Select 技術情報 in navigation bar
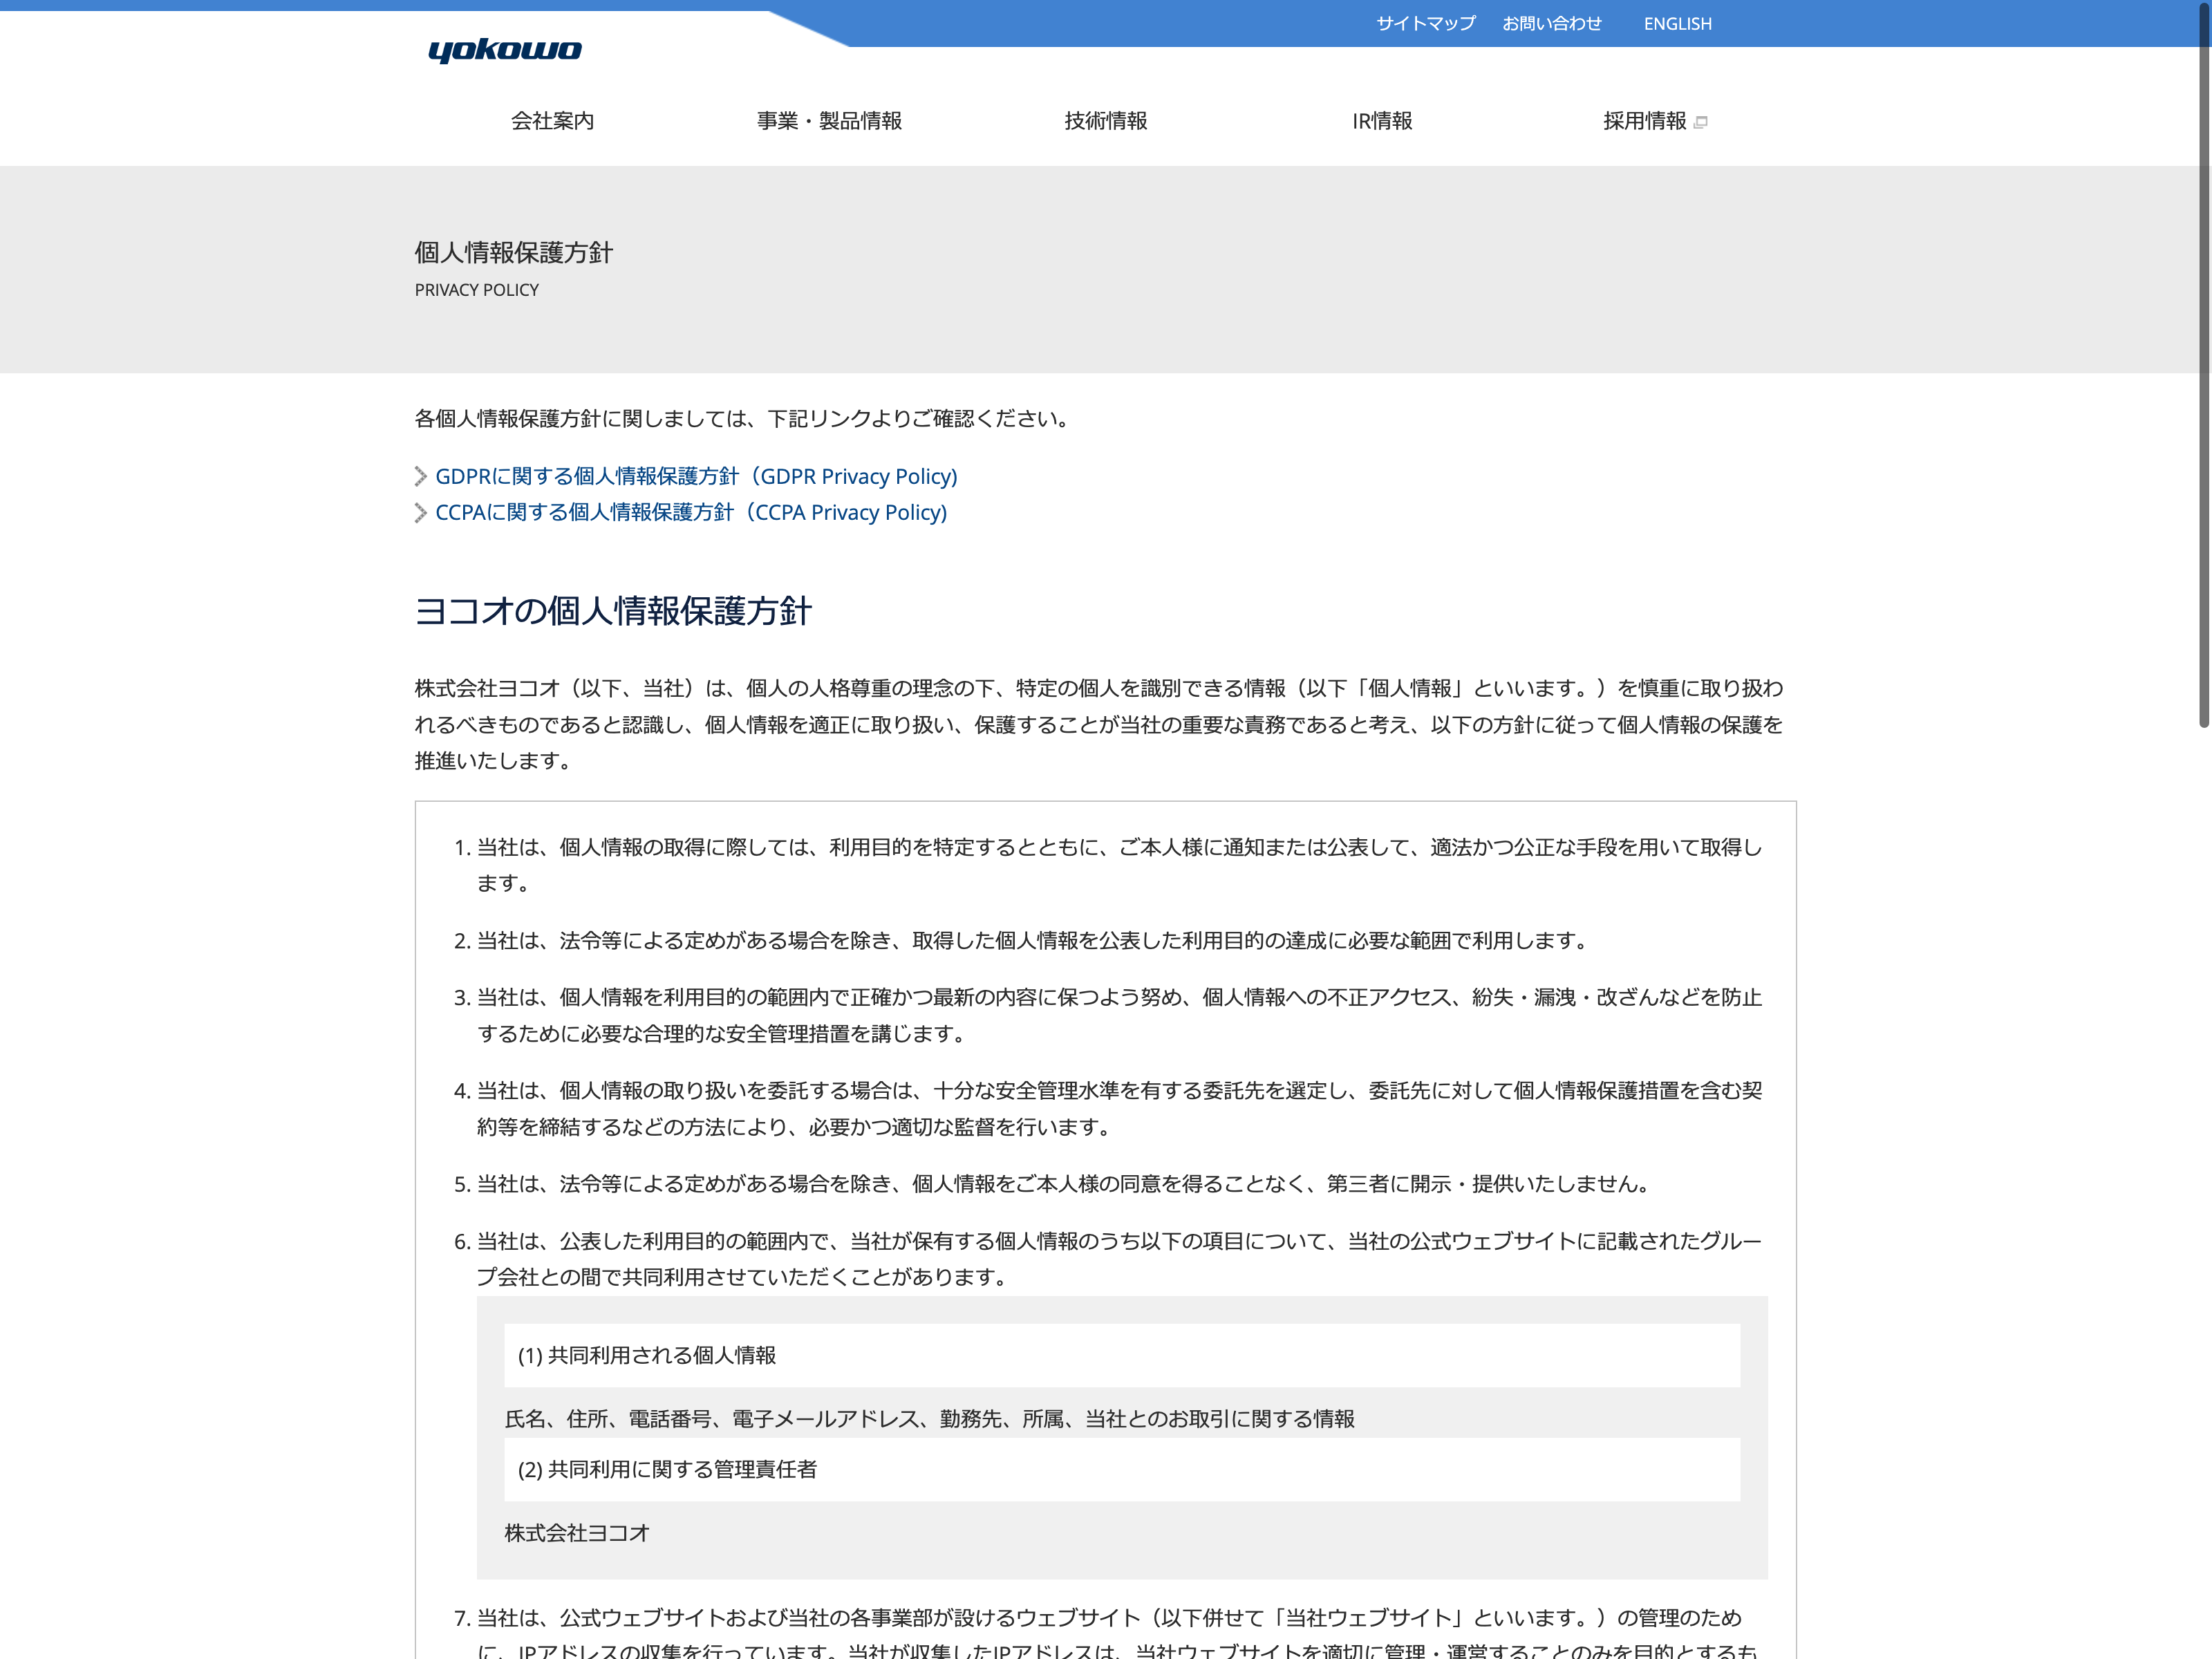This screenshot has width=2212, height=1659. (x=1105, y=121)
